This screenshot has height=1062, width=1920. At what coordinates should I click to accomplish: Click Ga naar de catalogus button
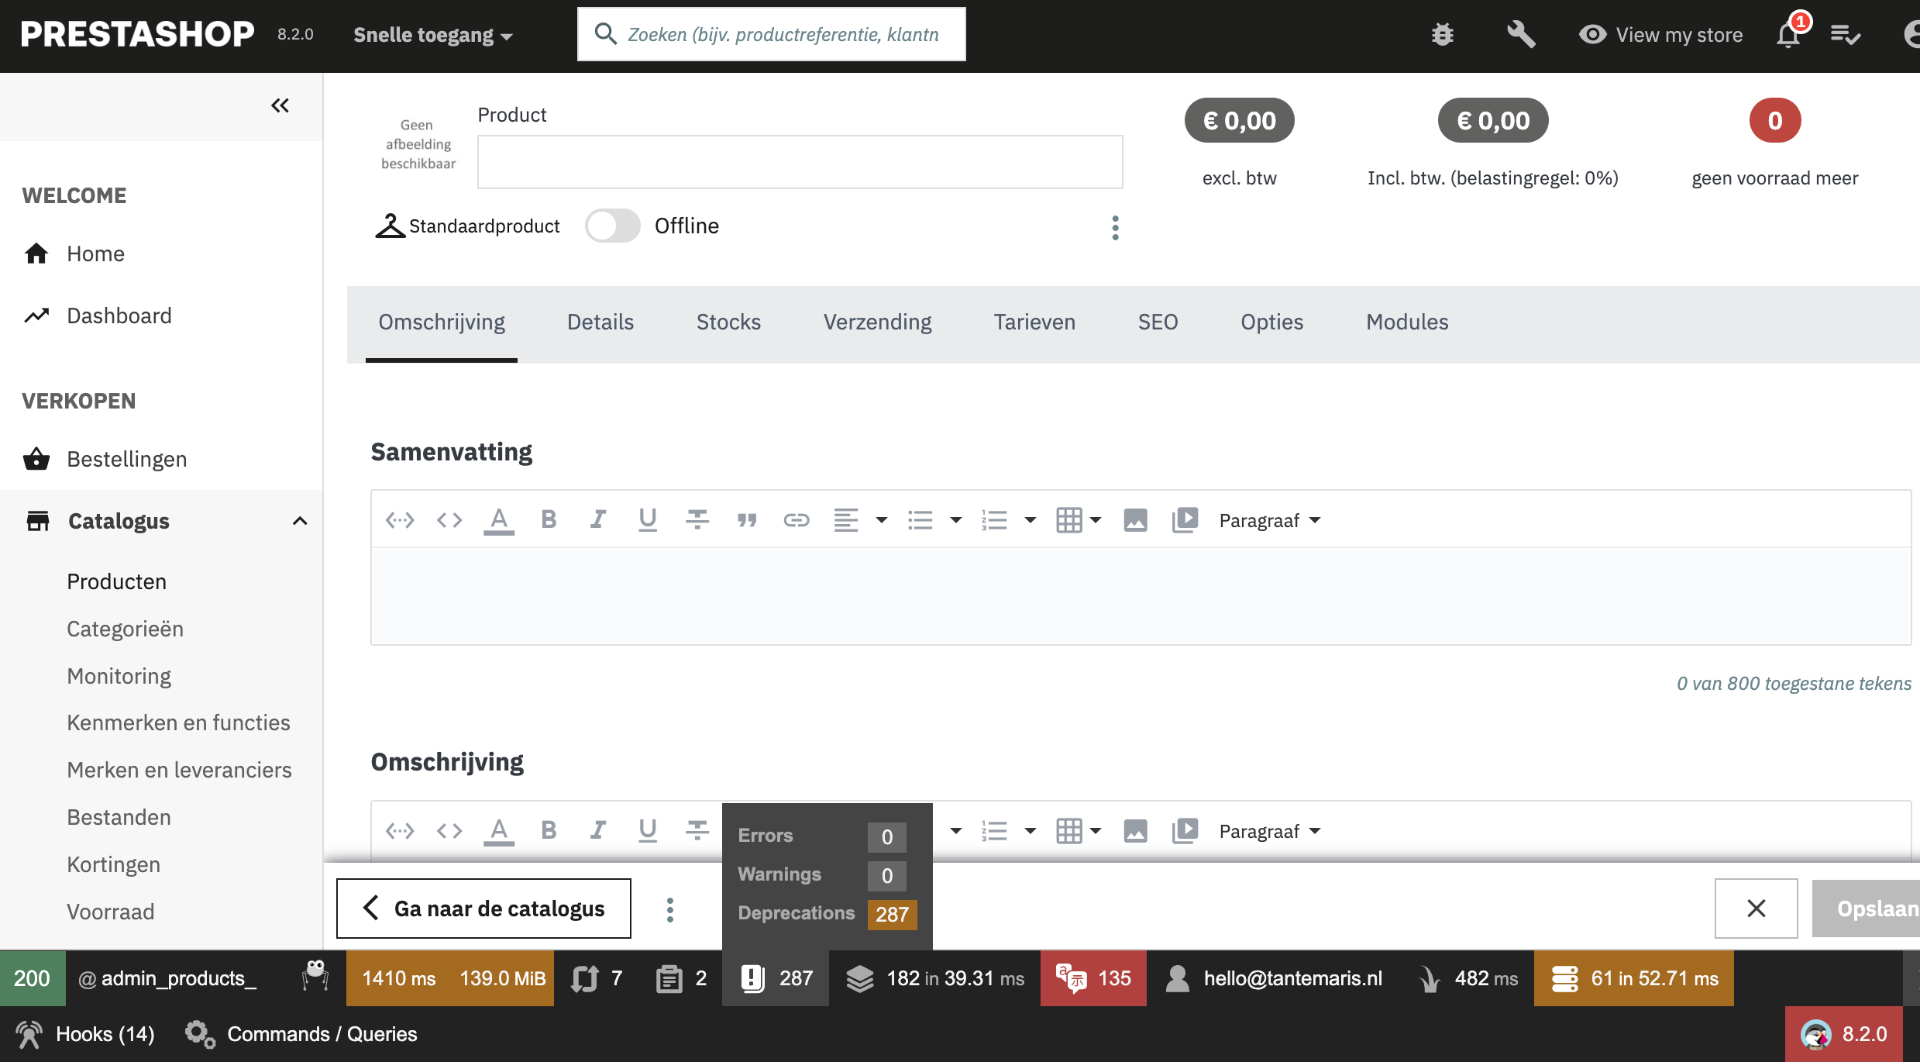(x=484, y=909)
